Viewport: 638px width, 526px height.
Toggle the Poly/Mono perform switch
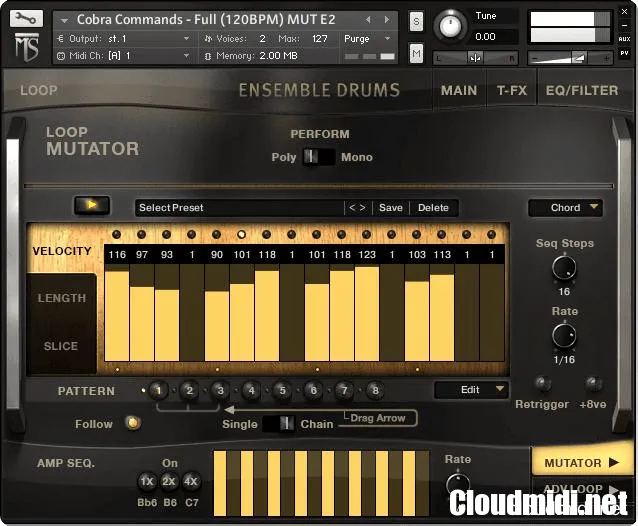click(x=319, y=157)
